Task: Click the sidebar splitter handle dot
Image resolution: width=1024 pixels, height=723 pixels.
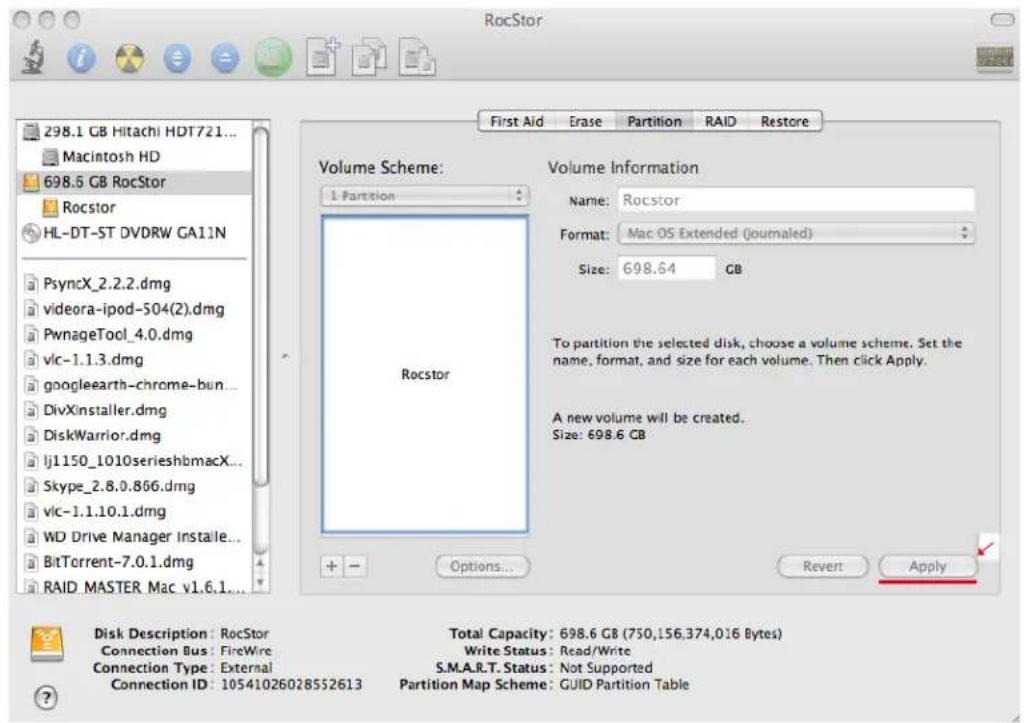Action: coord(285,357)
